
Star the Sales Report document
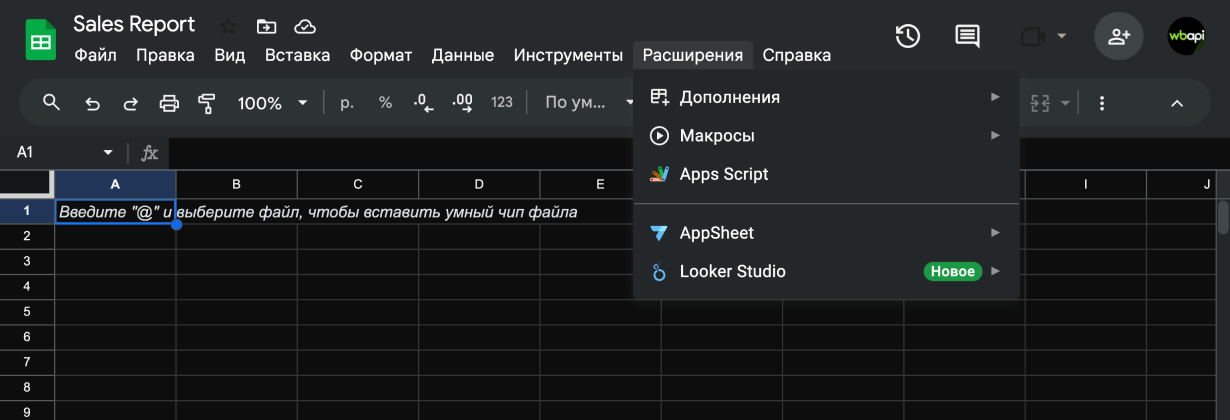(228, 26)
